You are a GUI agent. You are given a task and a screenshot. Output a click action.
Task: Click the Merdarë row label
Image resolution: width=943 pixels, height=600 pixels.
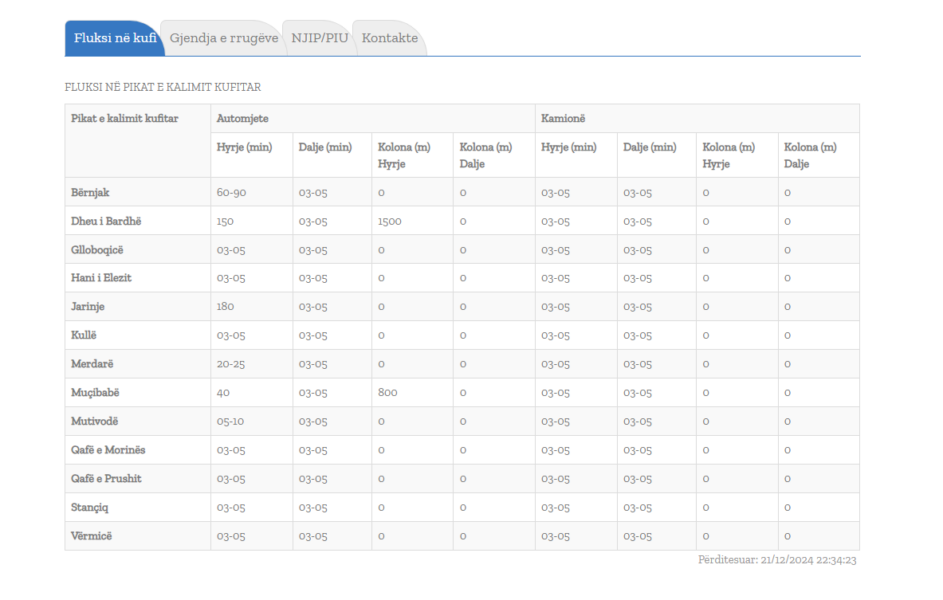92,364
